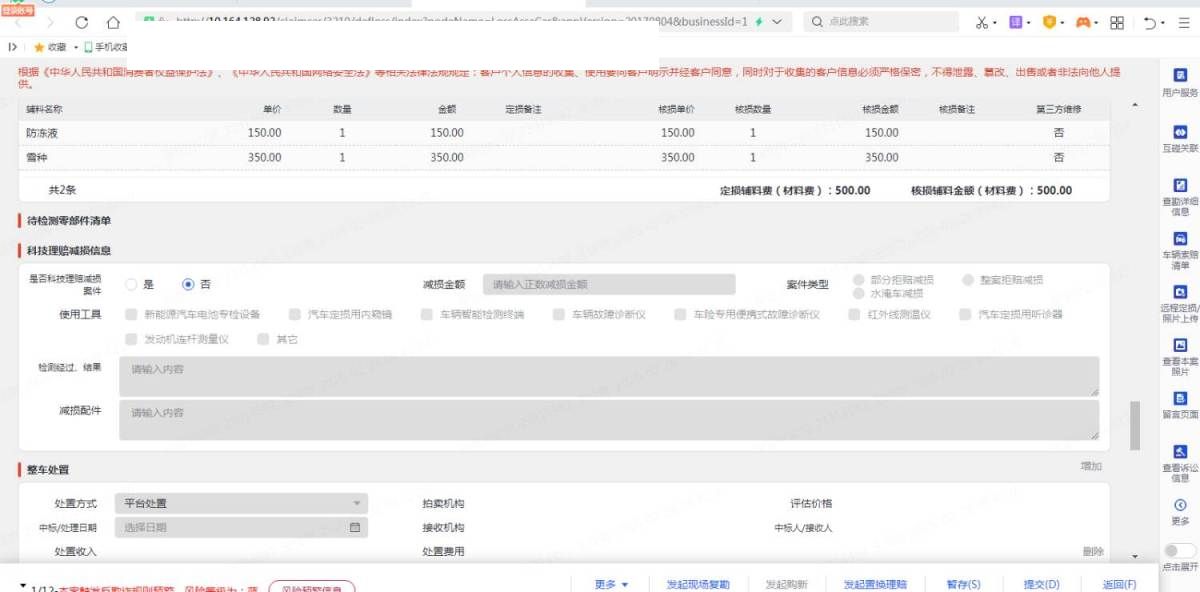Viewport: 1200px width, 592px height.
Task: Select 是 for 是否科技理赔减损案件
Action: click(x=131, y=284)
